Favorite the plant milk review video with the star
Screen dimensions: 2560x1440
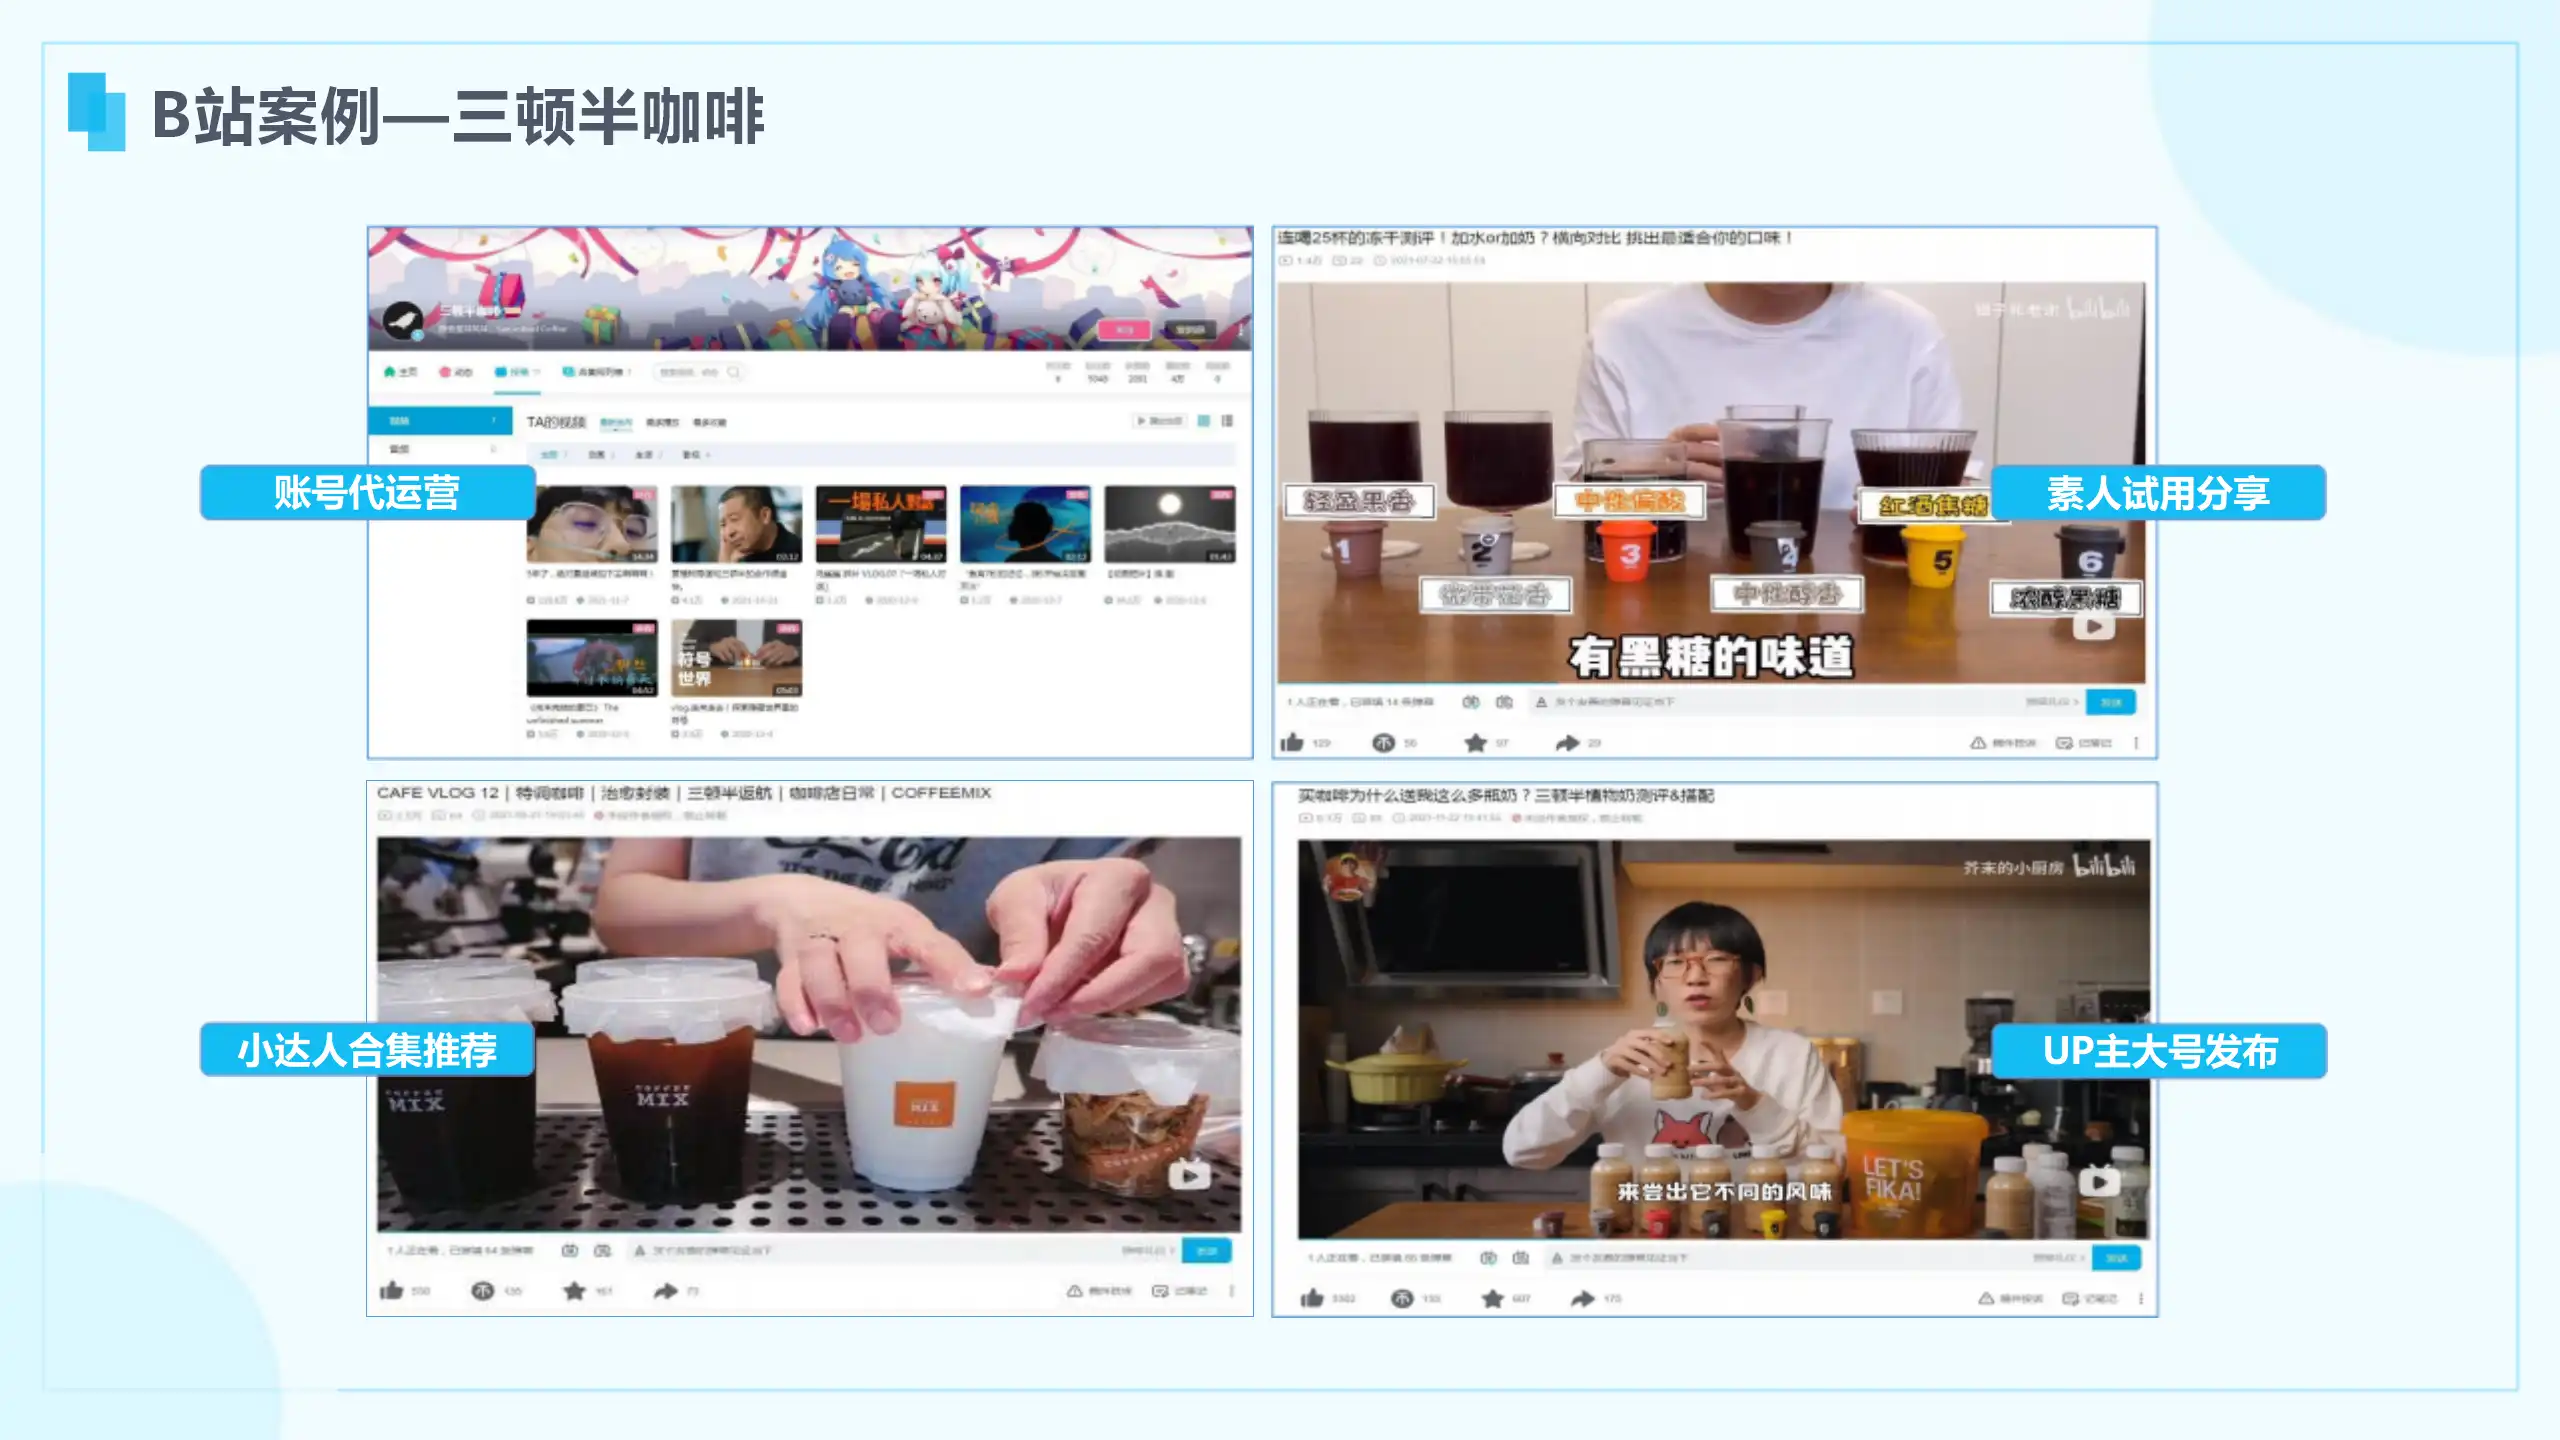1493,1298
